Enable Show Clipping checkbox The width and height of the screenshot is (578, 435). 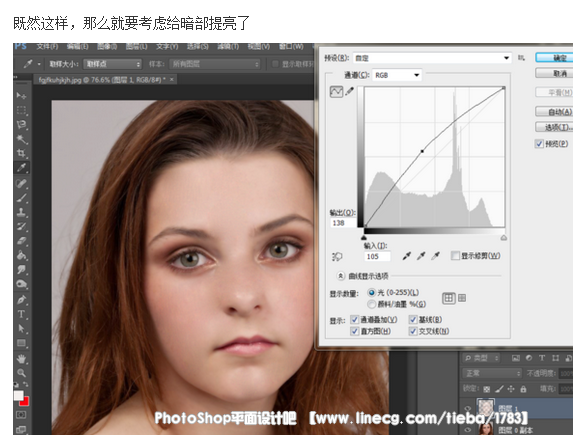(455, 255)
